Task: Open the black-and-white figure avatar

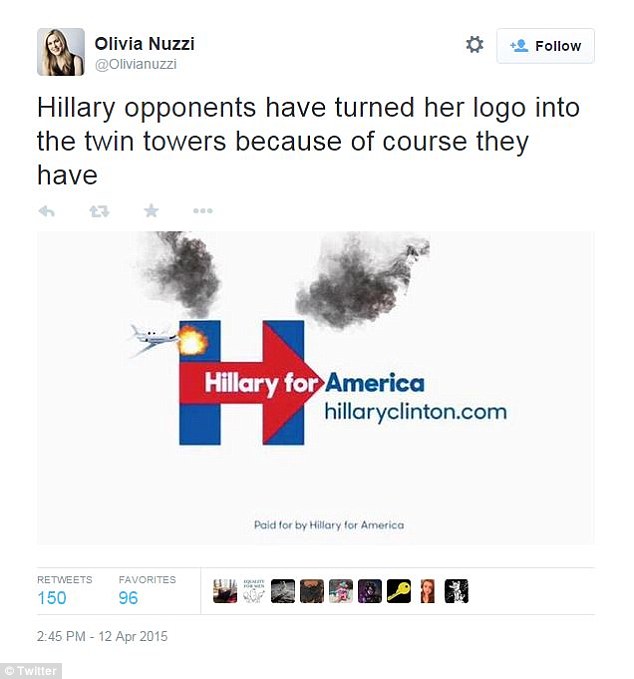Action: [456, 591]
